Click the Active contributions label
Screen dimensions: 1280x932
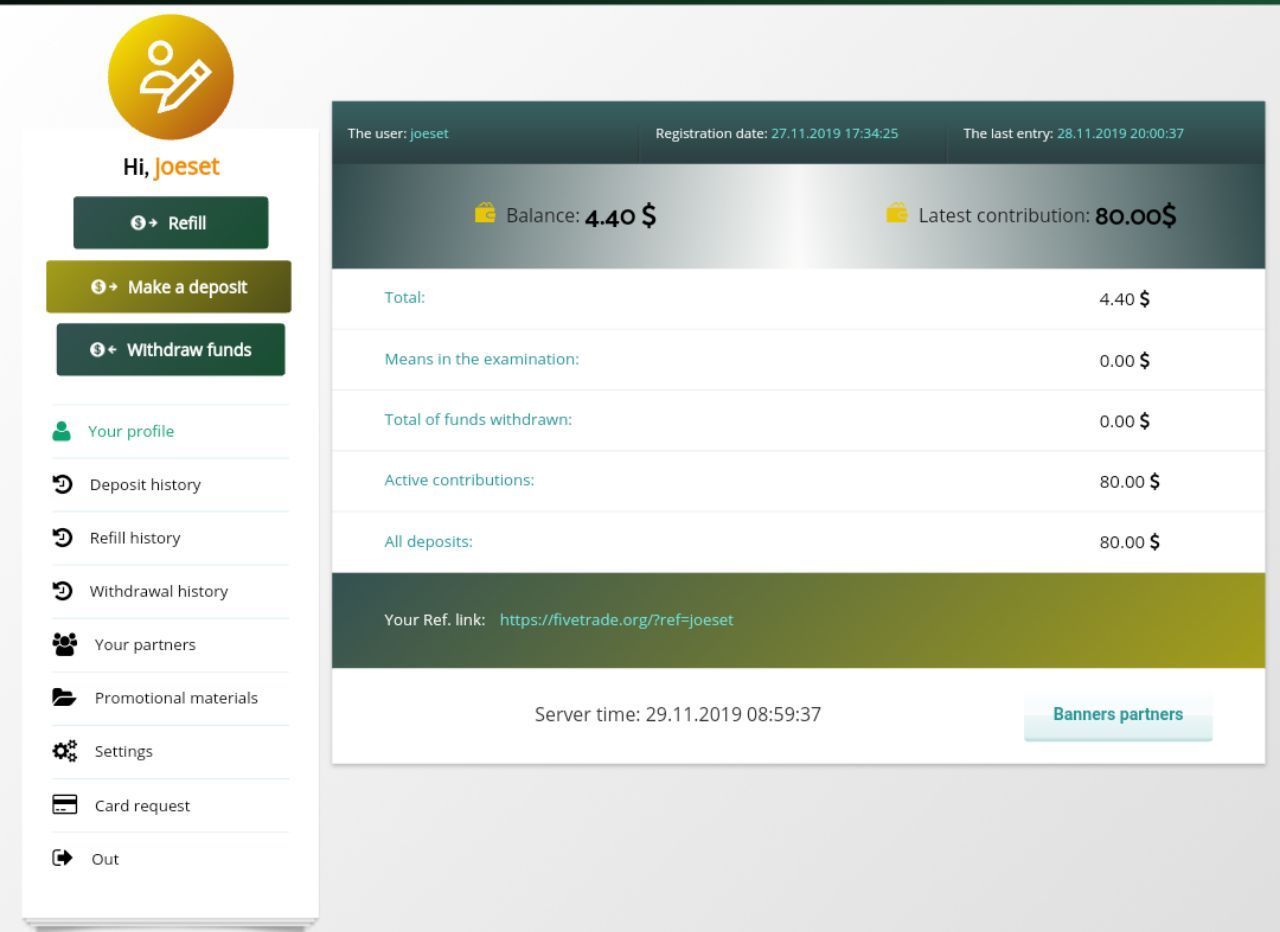click(x=460, y=480)
